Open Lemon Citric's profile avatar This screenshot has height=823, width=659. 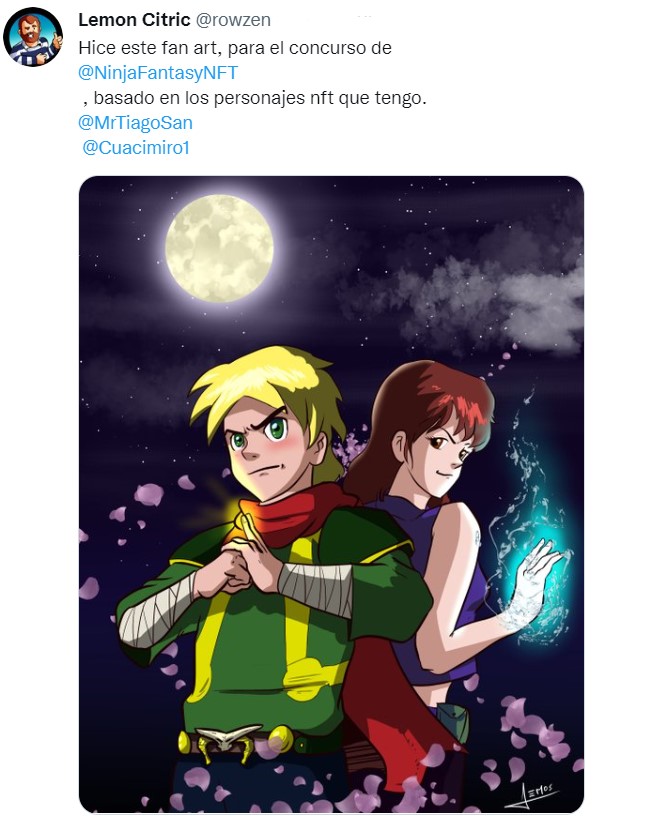33,37
